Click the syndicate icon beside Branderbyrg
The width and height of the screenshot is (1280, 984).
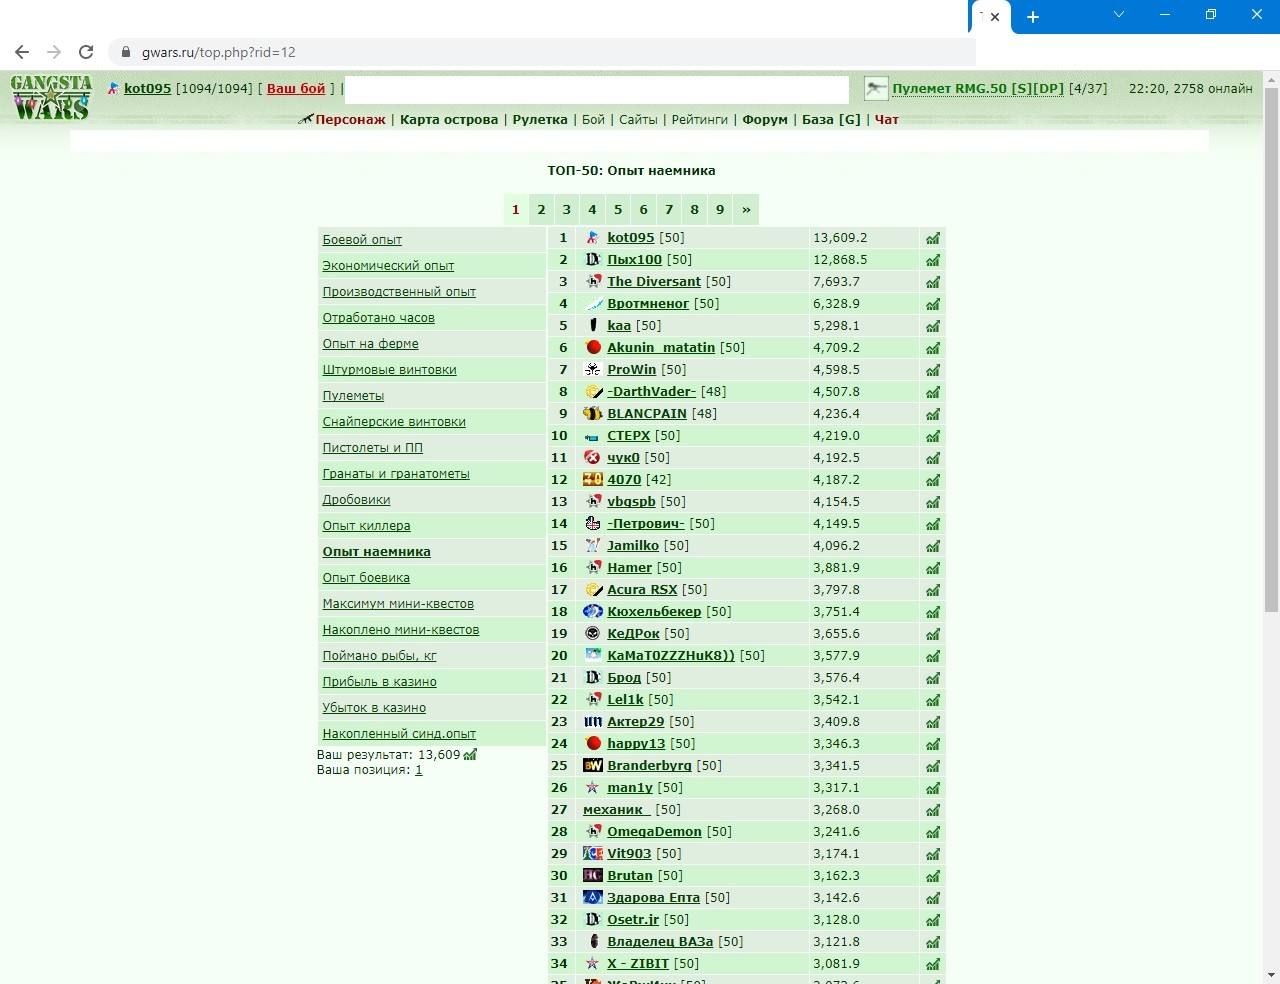(x=593, y=766)
